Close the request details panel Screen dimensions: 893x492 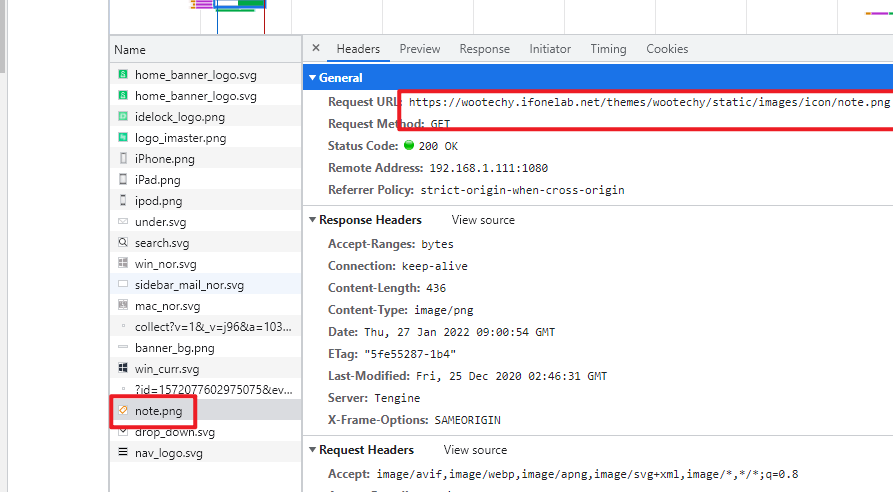click(316, 48)
